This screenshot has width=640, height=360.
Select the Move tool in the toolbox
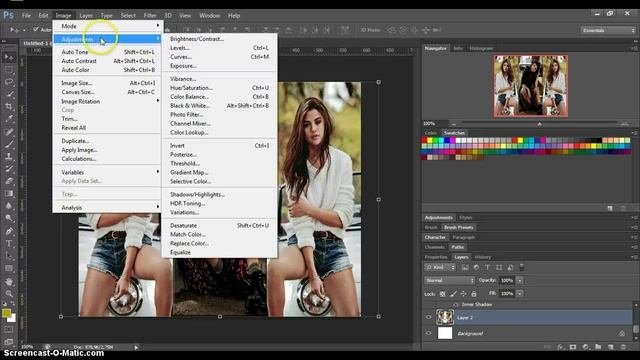9,58
